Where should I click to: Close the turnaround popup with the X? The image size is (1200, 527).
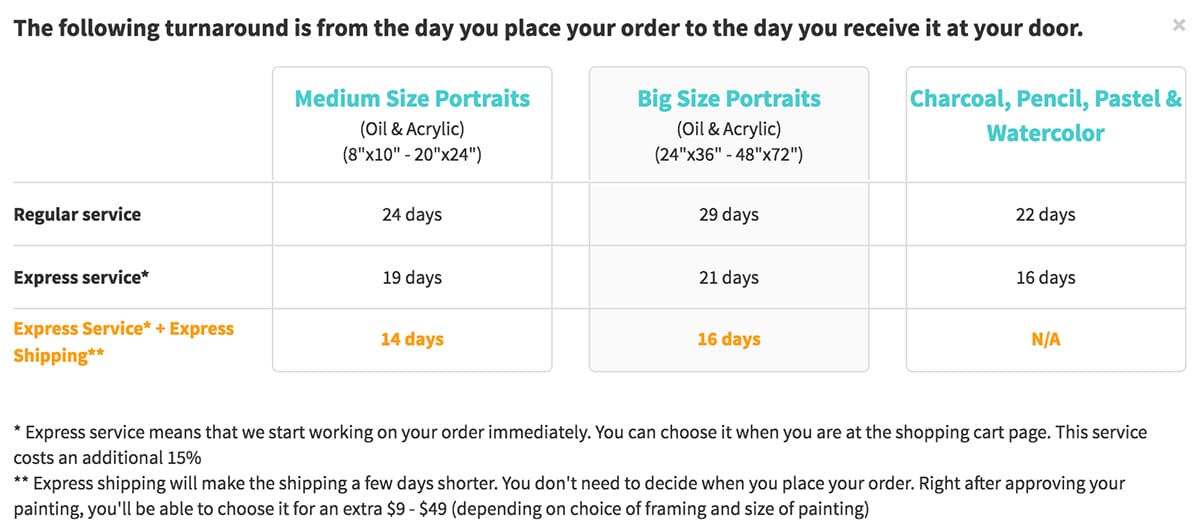(1178, 26)
